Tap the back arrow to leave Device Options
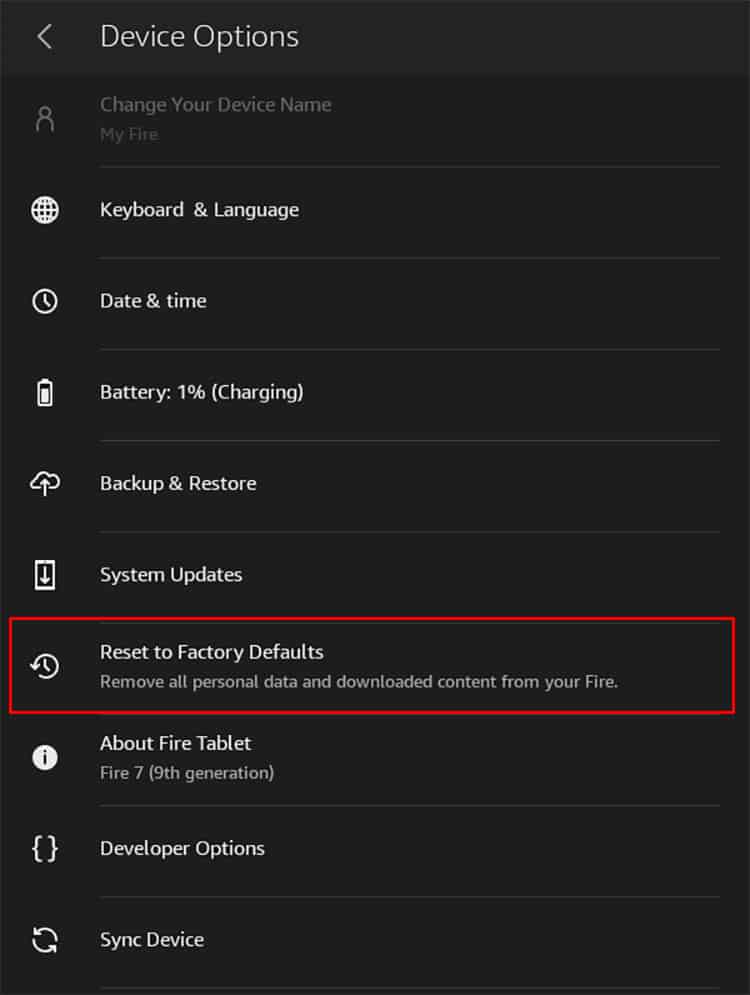The width and height of the screenshot is (750, 995). pyautogui.click(x=45, y=36)
